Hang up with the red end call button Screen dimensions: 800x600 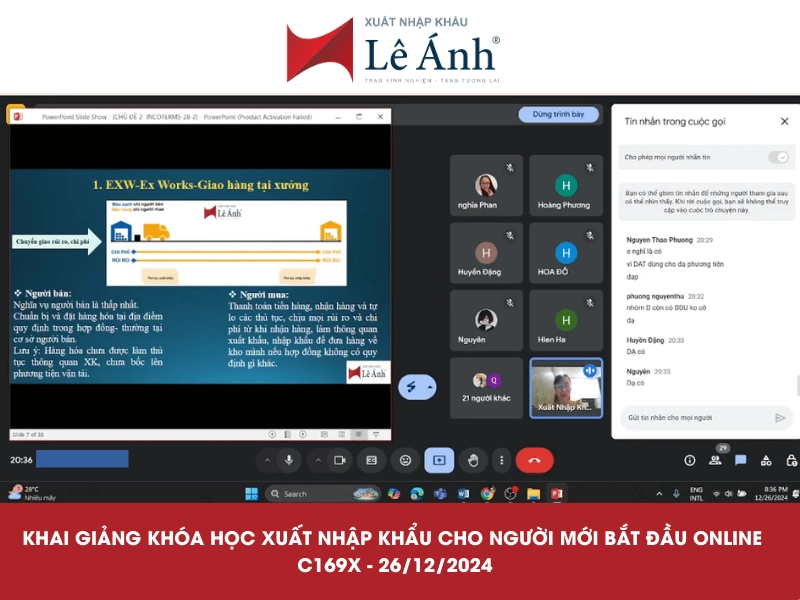pyautogui.click(x=532, y=460)
